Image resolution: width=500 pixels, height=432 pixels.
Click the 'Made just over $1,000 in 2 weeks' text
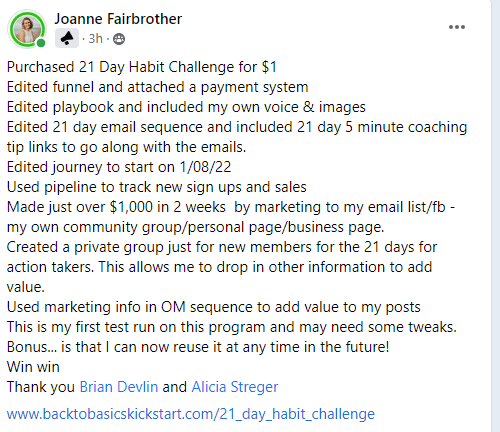pyautogui.click(x=116, y=207)
